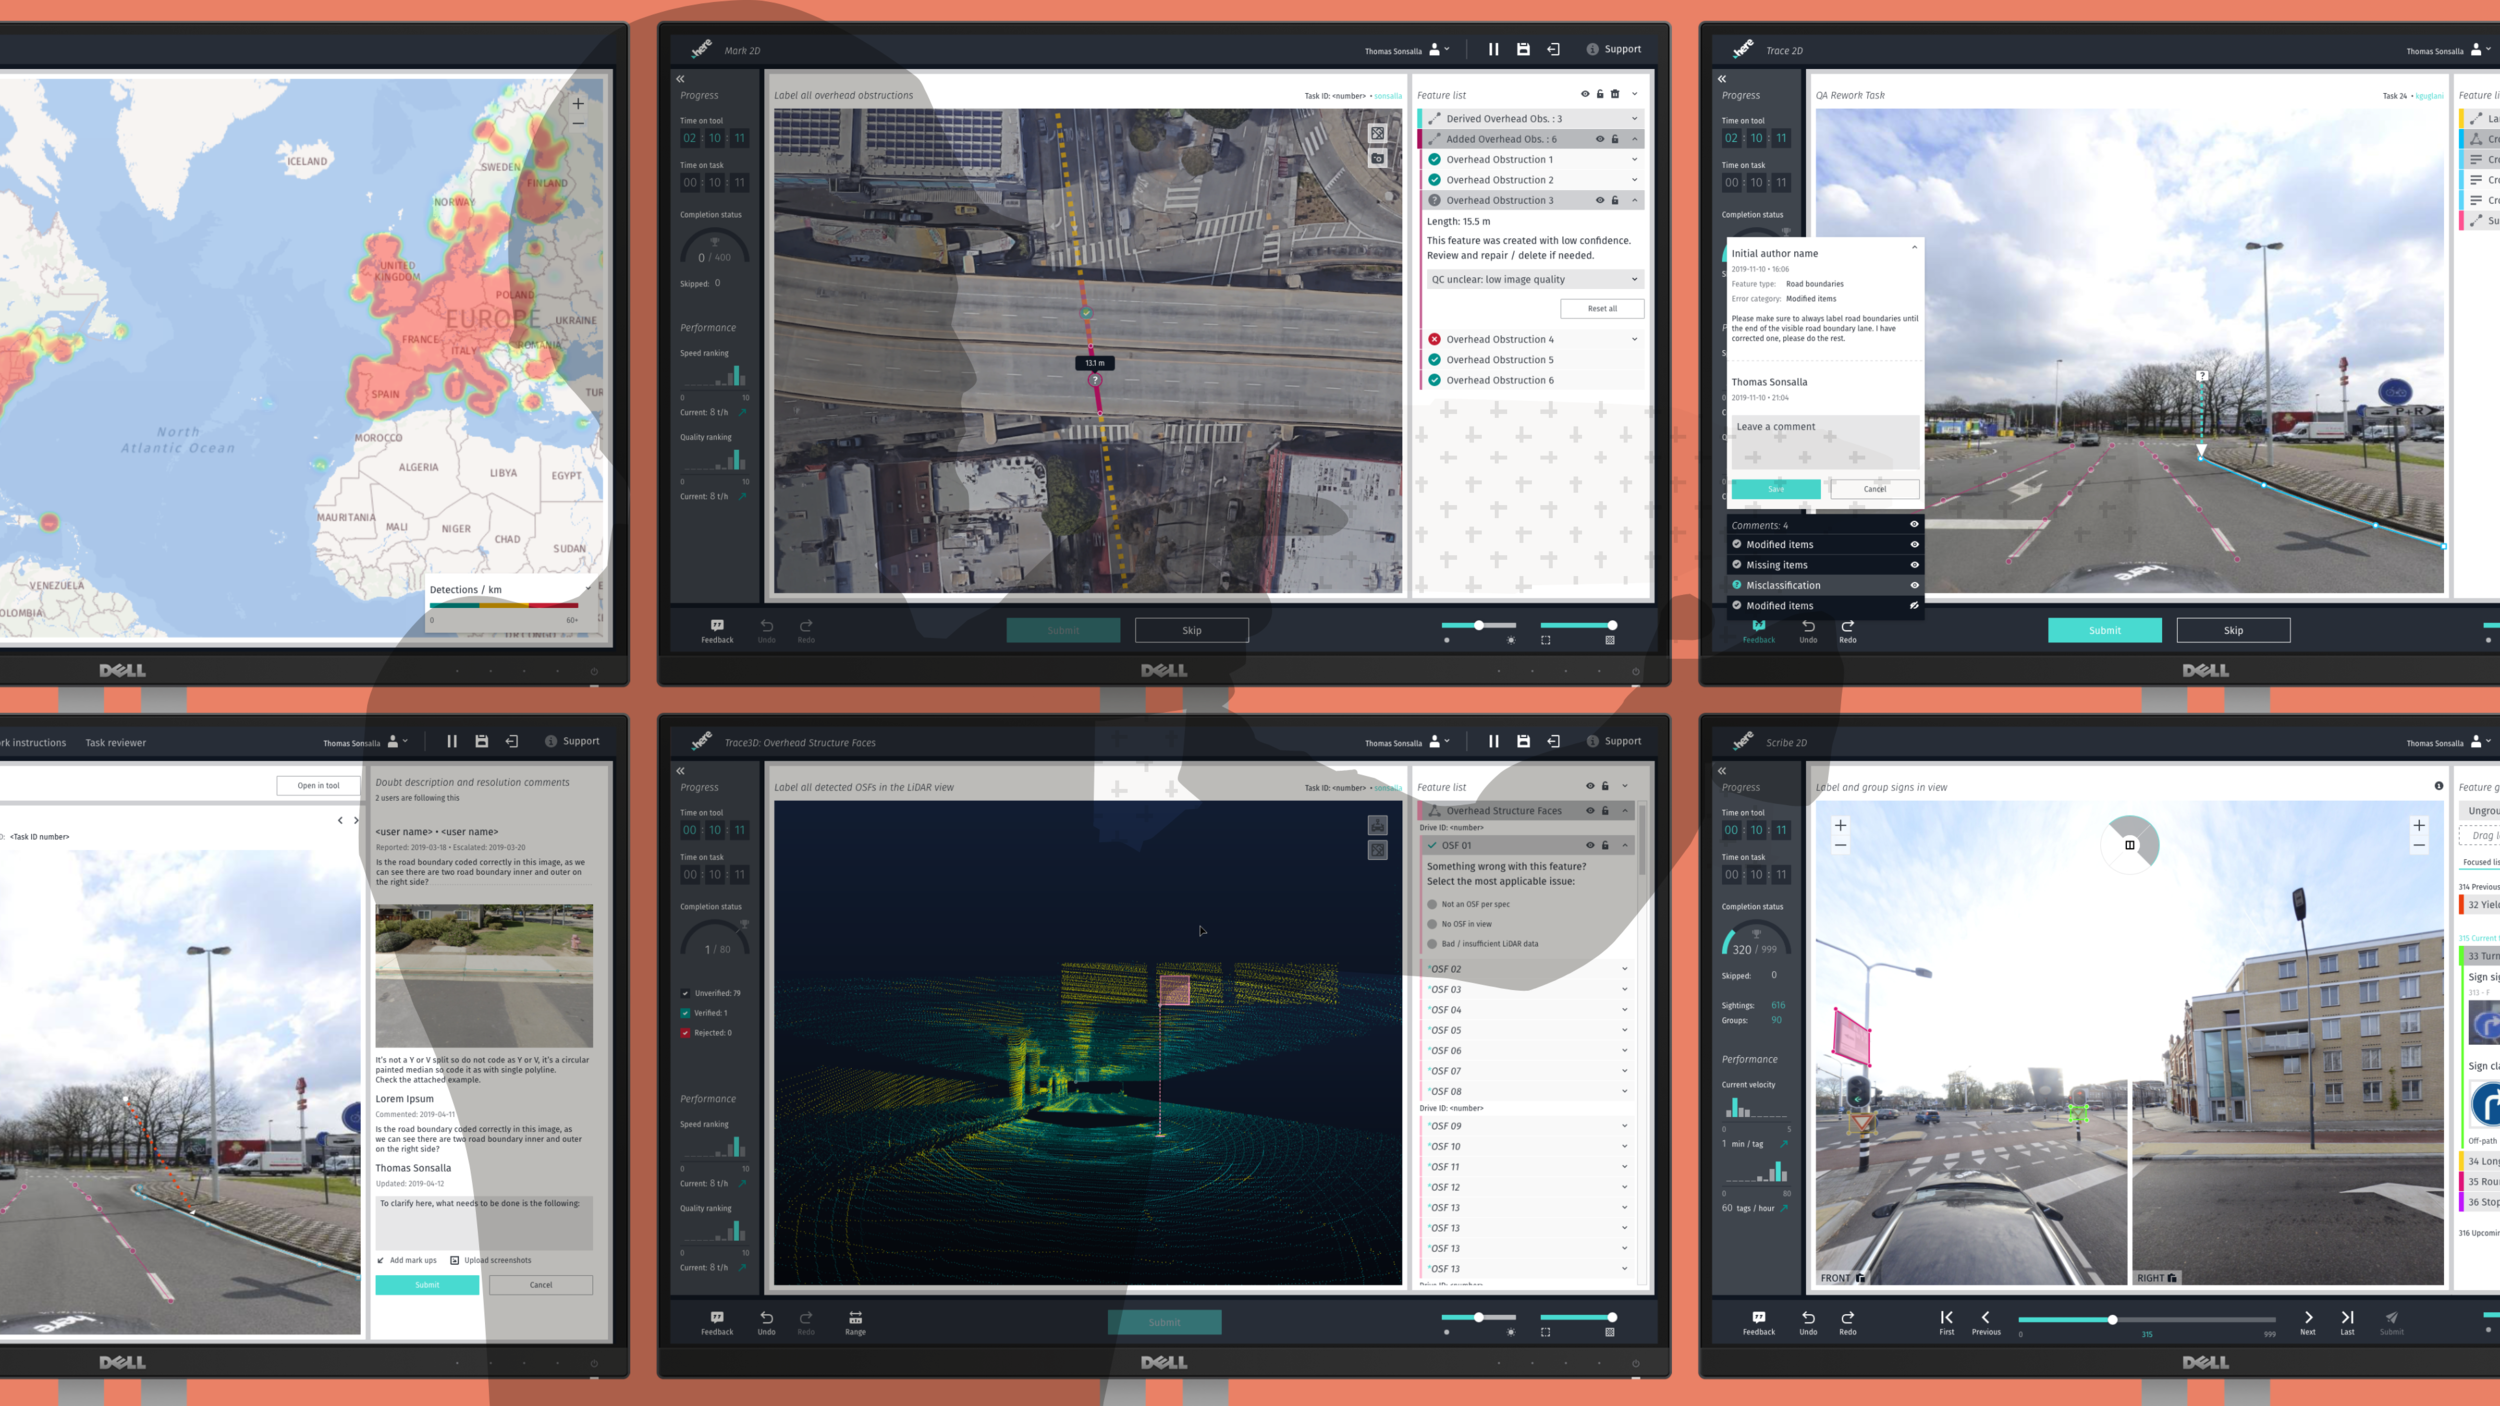Click the lock icon on Overhead Obstruction 3 row
The height and width of the screenshot is (1406, 2500).
point(1615,200)
